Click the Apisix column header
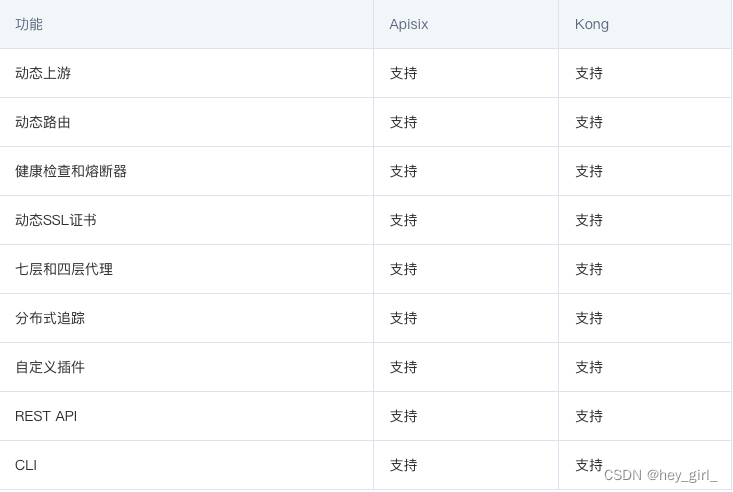Viewport: 733px width, 492px height. [409, 24]
